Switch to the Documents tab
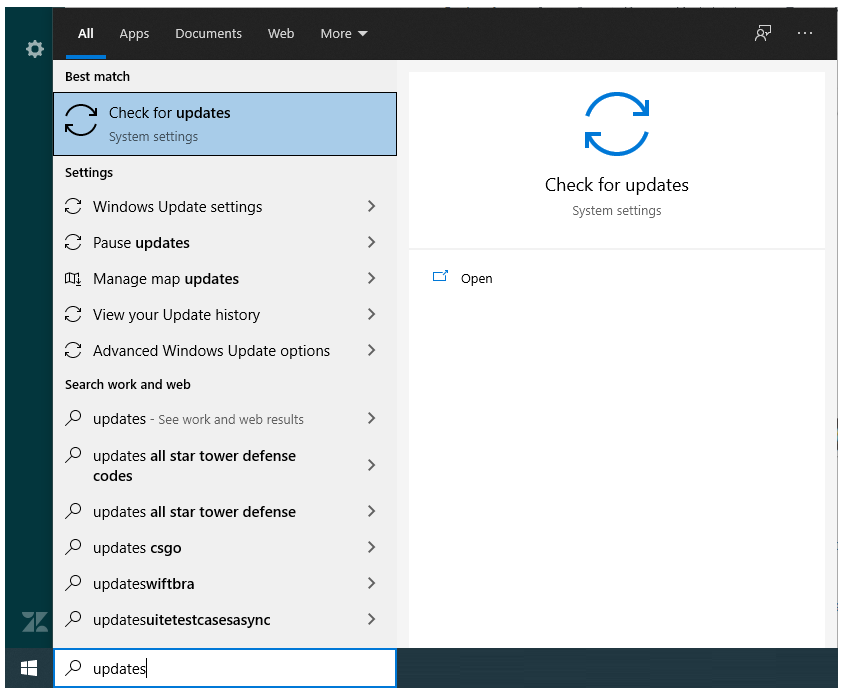 click(x=208, y=34)
